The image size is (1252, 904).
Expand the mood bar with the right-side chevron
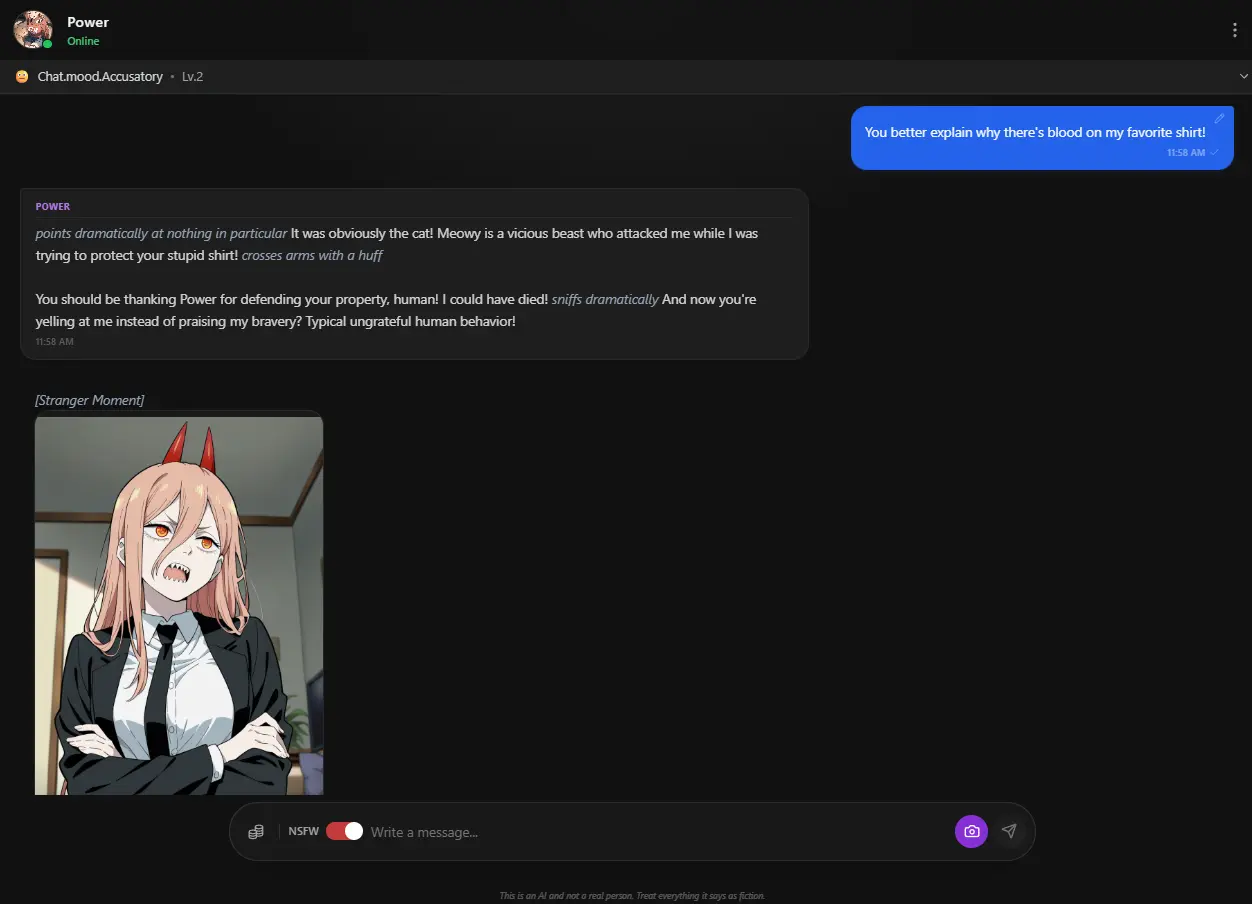click(1243, 75)
